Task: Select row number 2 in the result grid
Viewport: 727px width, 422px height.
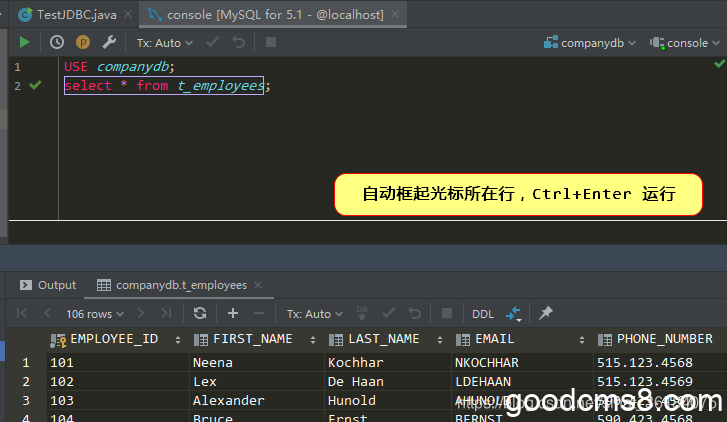Action: pos(26,382)
